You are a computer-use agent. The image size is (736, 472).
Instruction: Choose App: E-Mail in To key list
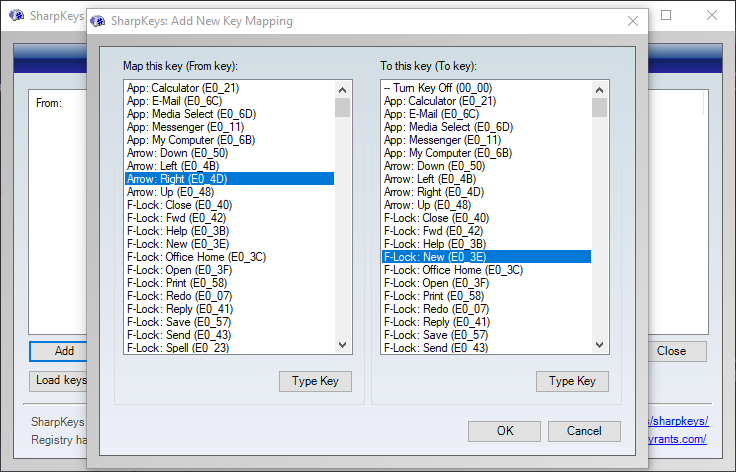click(x=487, y=114)
